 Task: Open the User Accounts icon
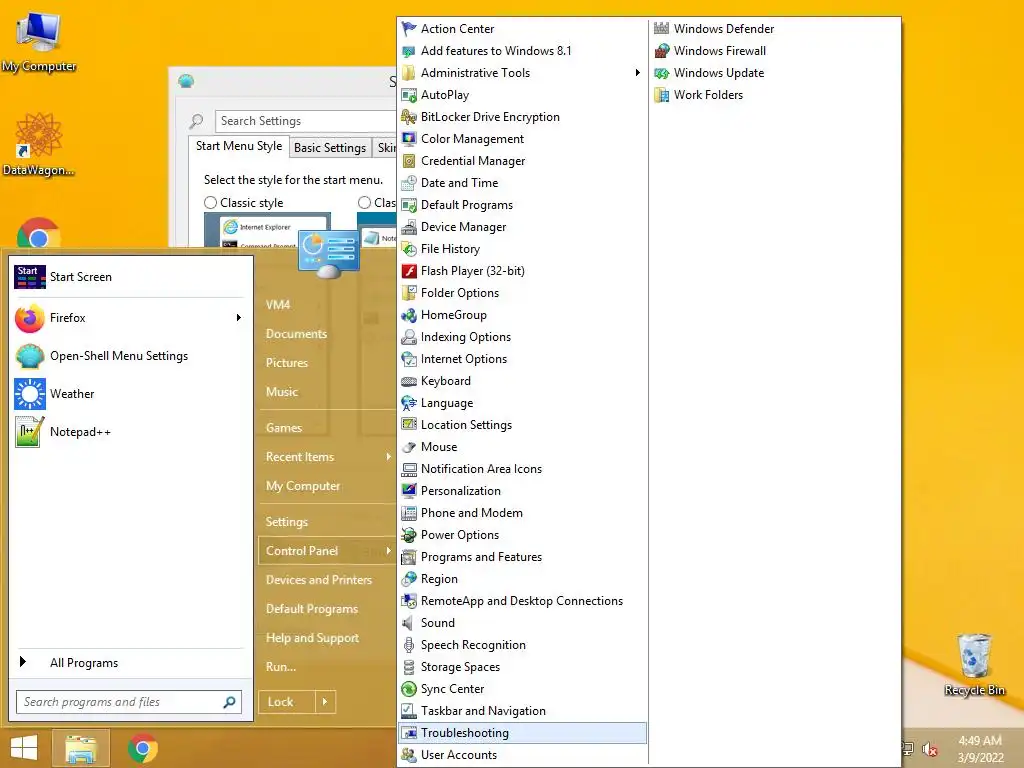coord(409,755)
